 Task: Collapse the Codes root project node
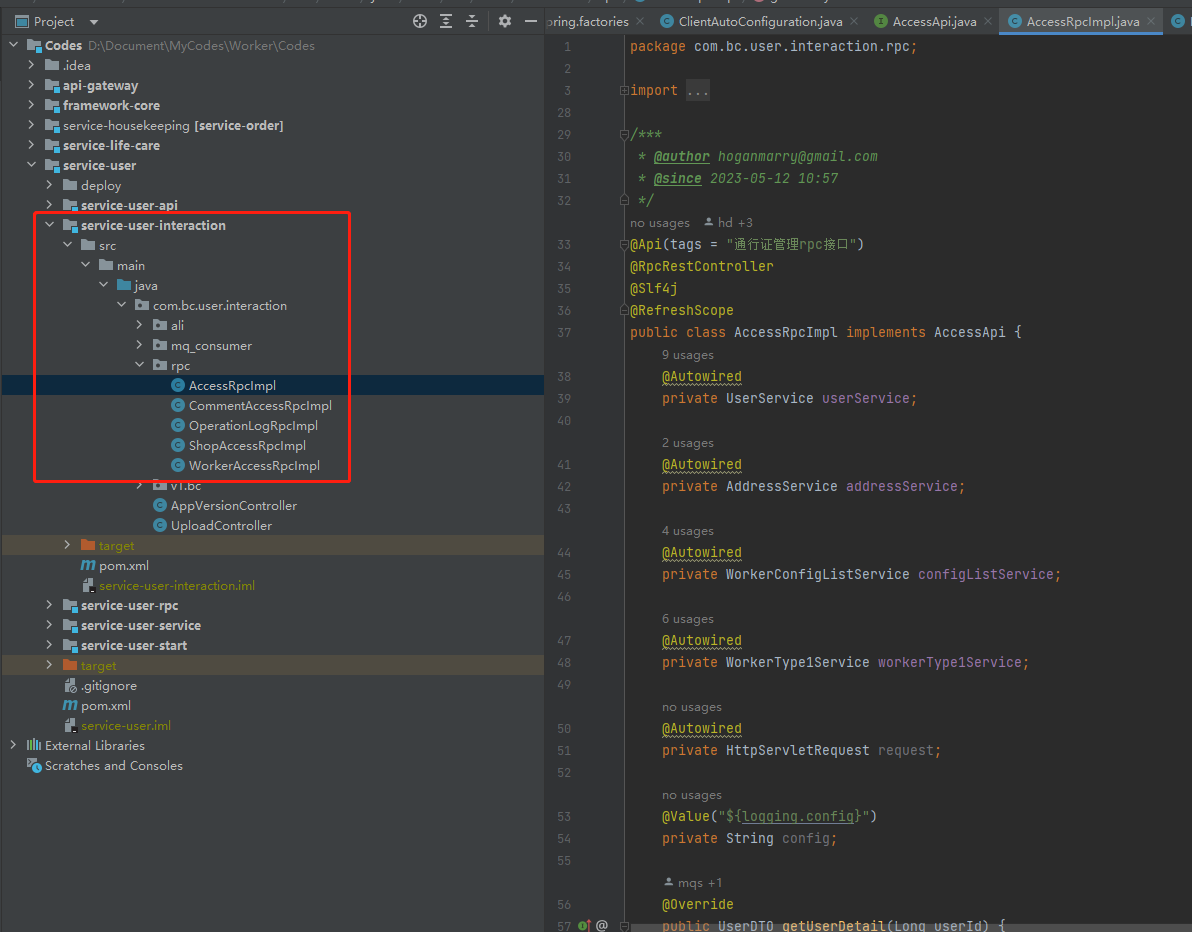pyautogui.click(x=14, y=45)
